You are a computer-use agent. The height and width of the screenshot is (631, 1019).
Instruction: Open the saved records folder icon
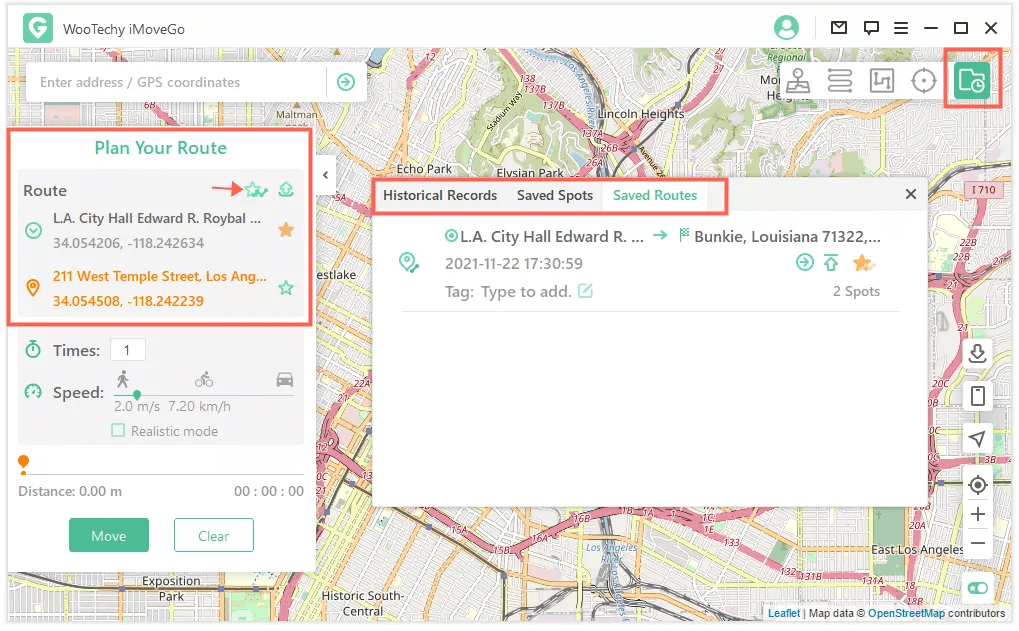point(971,80)
